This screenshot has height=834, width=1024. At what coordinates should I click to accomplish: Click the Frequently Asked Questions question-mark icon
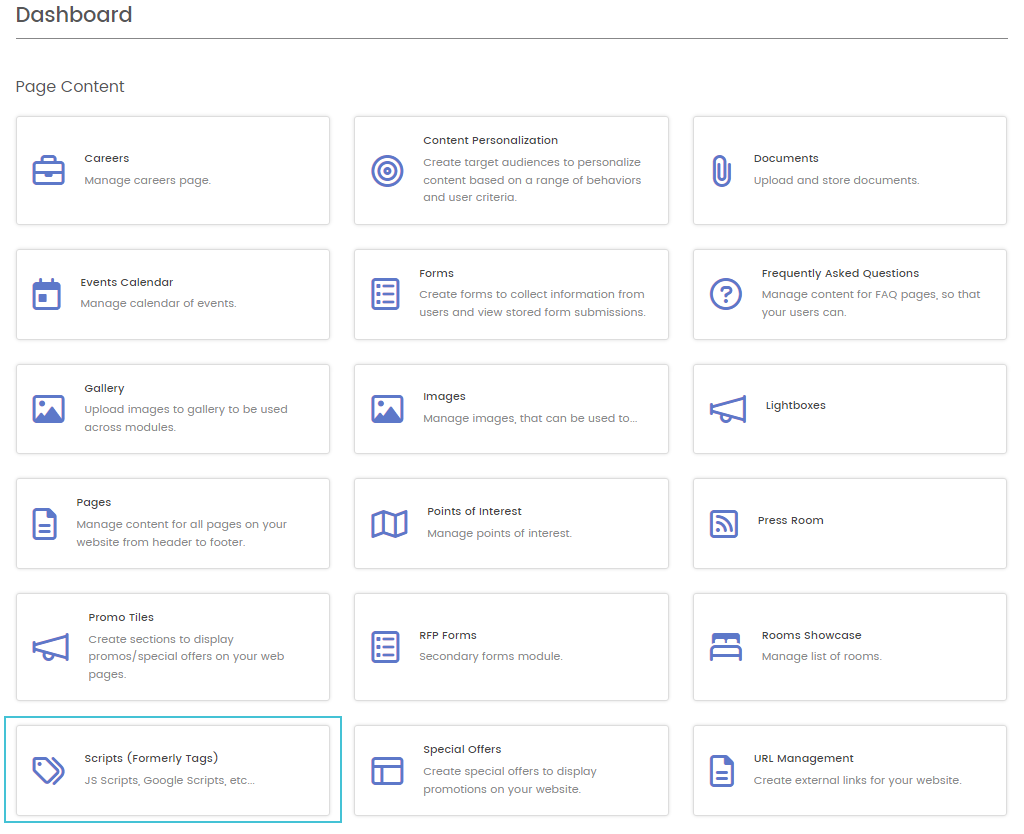(726, 294)
